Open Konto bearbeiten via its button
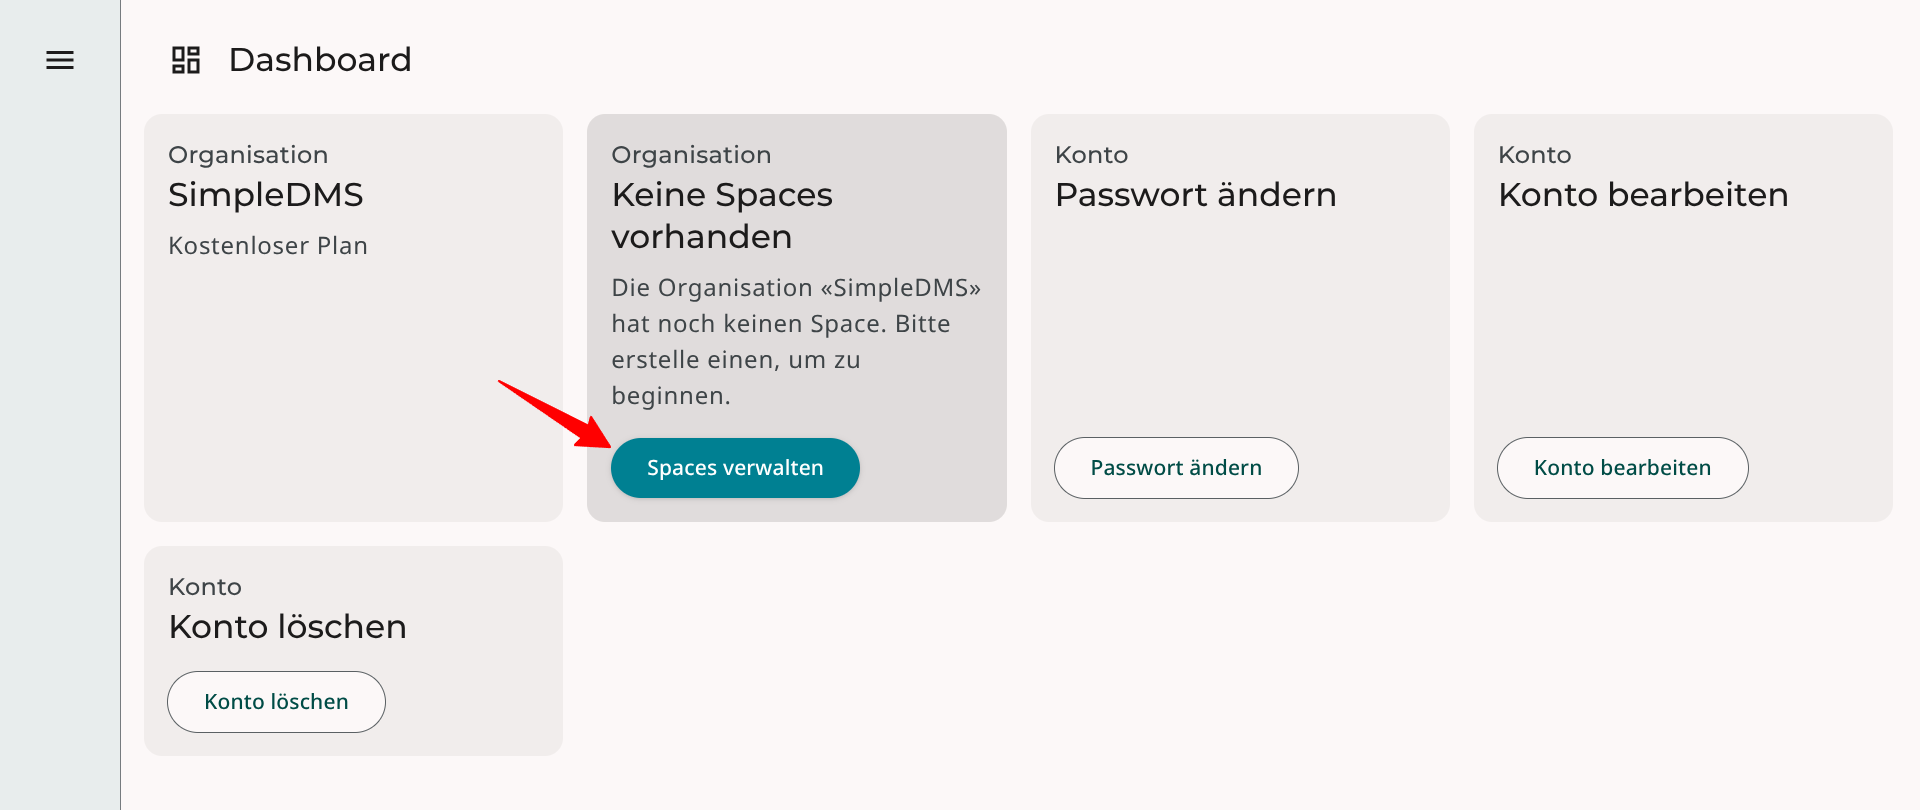Screen dimensions: 1920x810 (1622, 468)
